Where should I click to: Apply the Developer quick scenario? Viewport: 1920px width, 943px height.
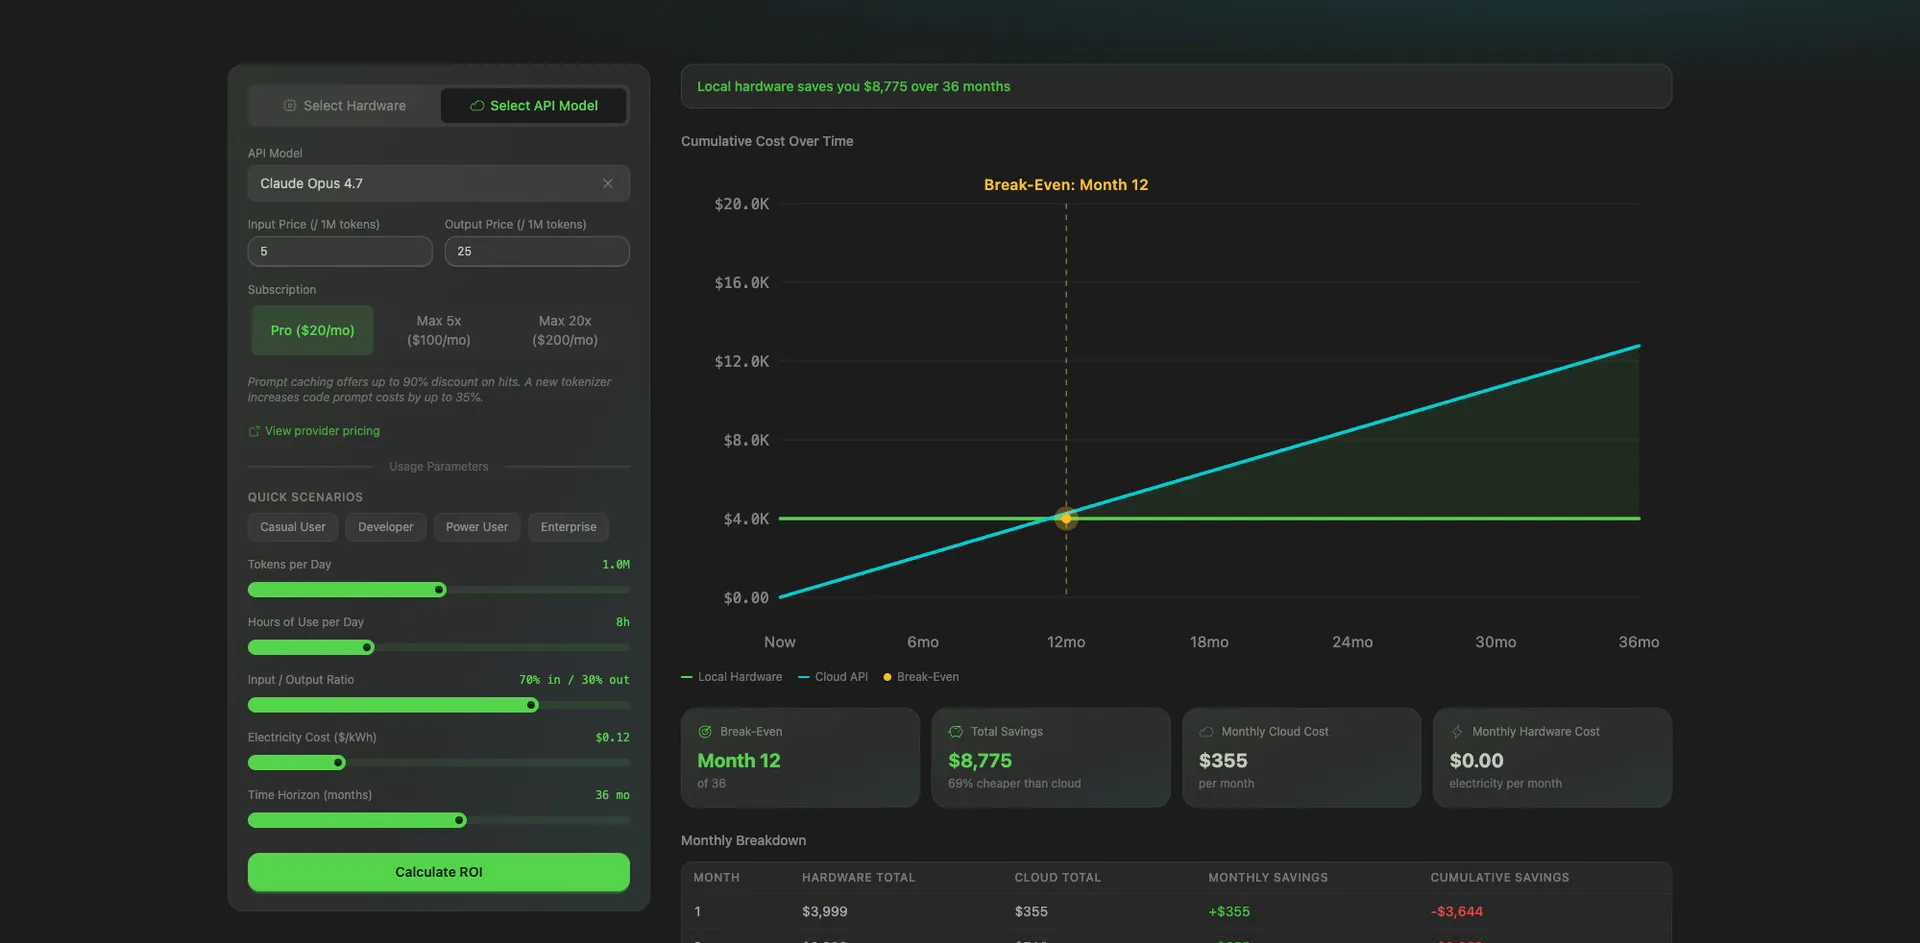coord(385,527)
